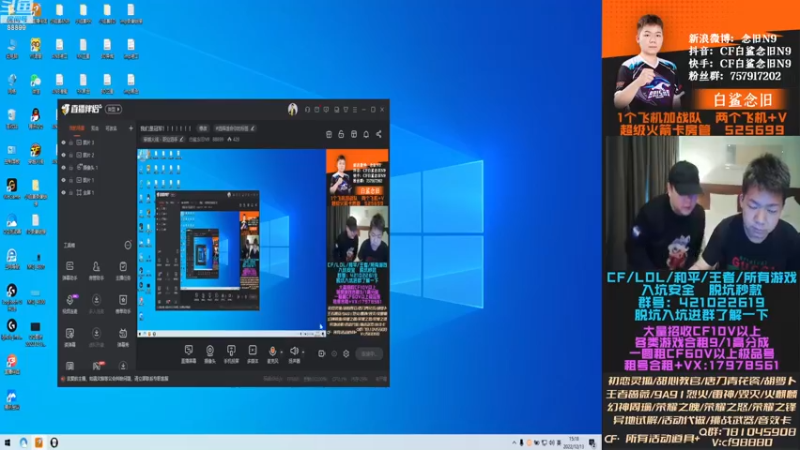Viewport: 800px width, 450px height.
Task: Lock the 摄像头 1 layer
Action: click(x=71, y=168)
